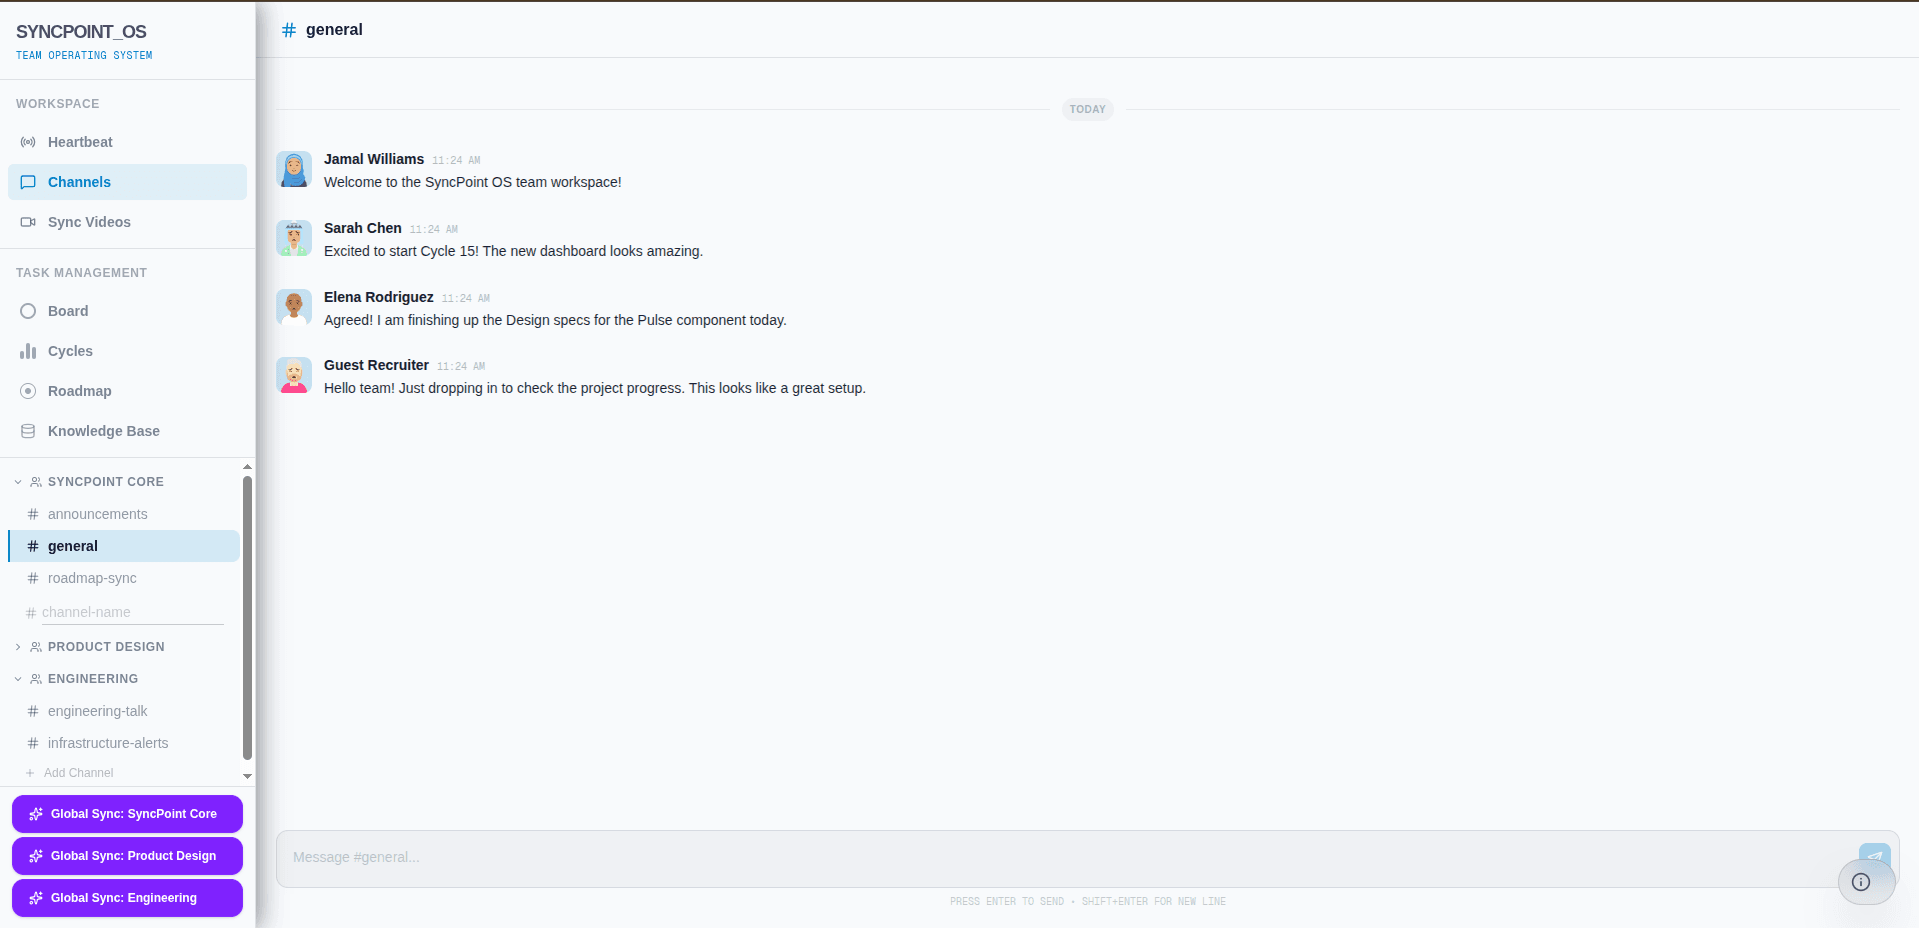Open the Roadmap view
This screenshot has height=928, width=1919.
(x=80, y=391)
